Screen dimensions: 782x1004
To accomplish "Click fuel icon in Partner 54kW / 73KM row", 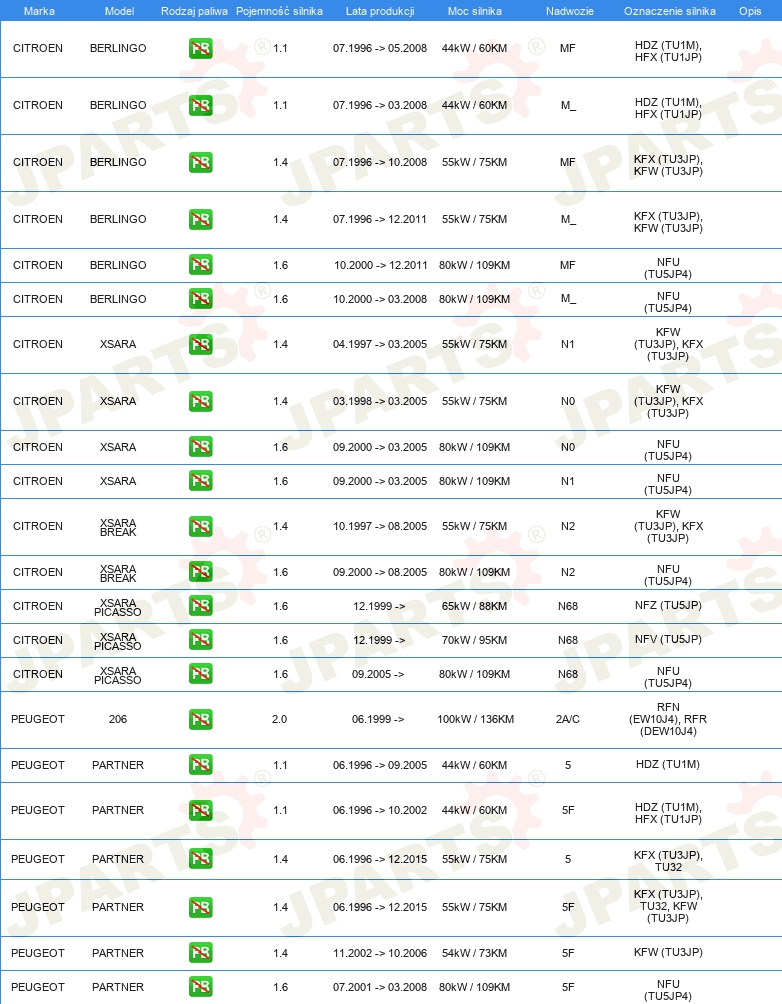I will coord(200,953).
